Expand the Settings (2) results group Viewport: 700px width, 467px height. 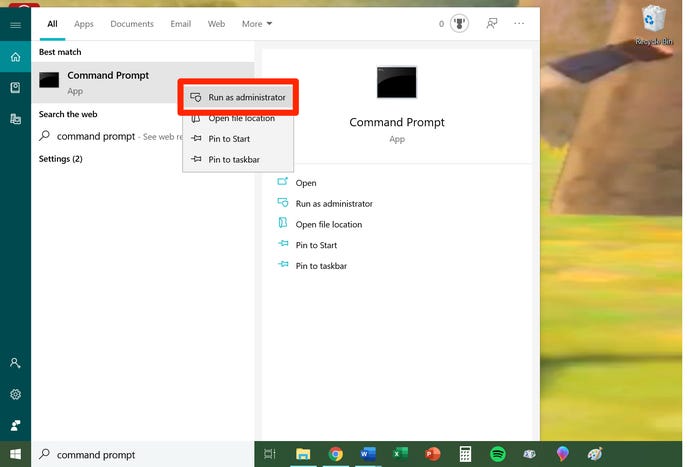[x=60, y=159]
